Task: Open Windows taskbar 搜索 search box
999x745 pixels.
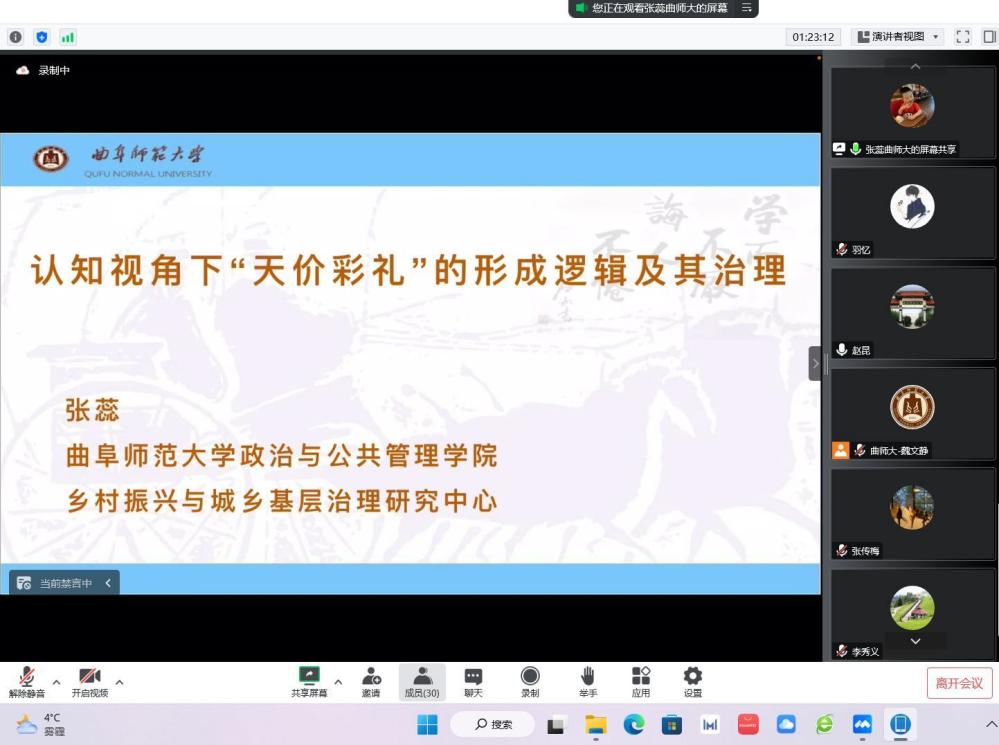Action: [x=492, y=724]
